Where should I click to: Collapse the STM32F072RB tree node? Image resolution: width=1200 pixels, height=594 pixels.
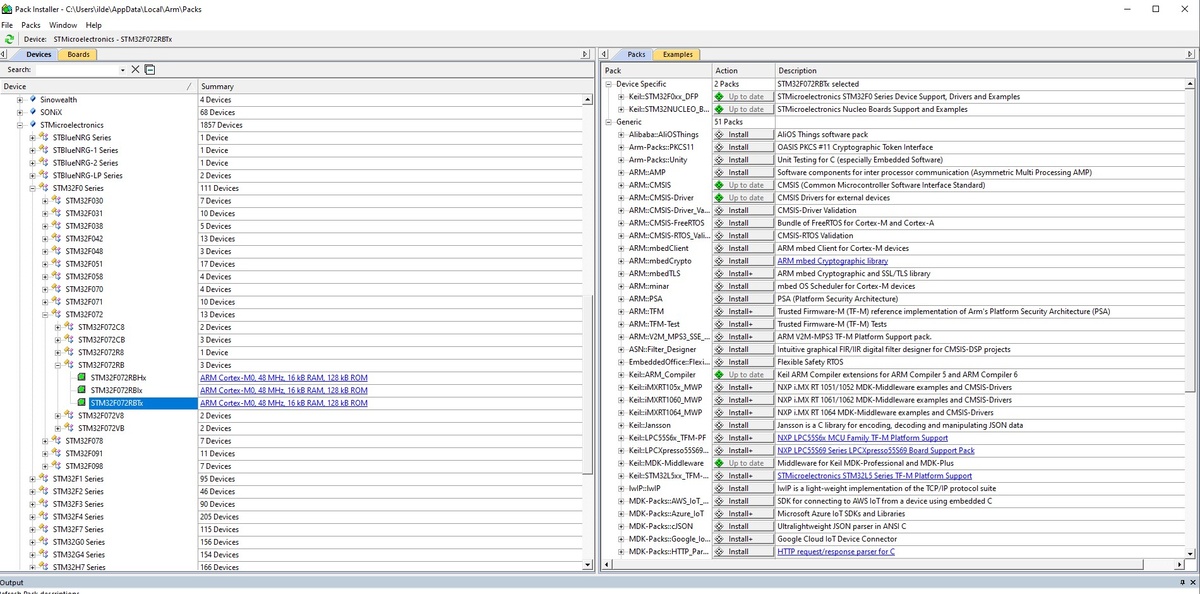pyautogui.click(x=58, y=365)
